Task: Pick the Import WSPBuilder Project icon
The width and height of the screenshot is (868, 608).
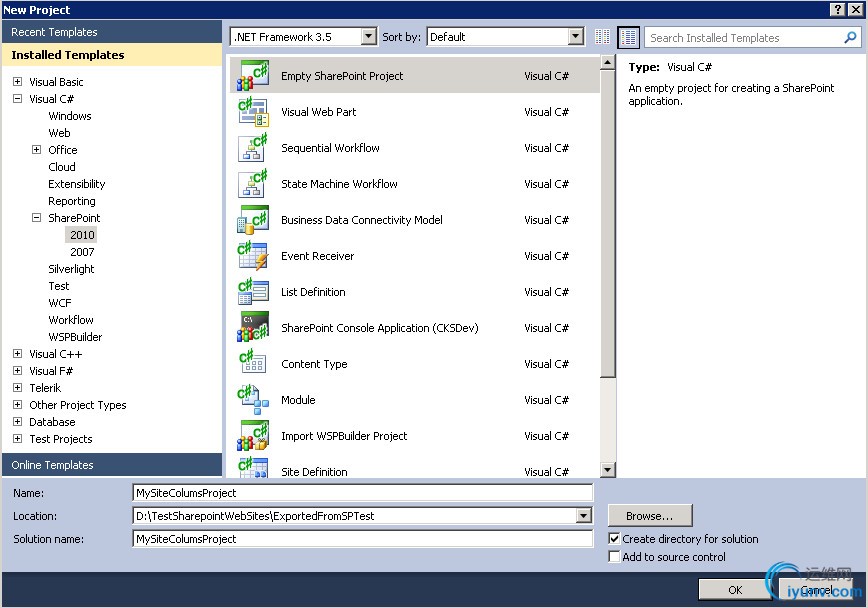Action: (x=253, y=436)
